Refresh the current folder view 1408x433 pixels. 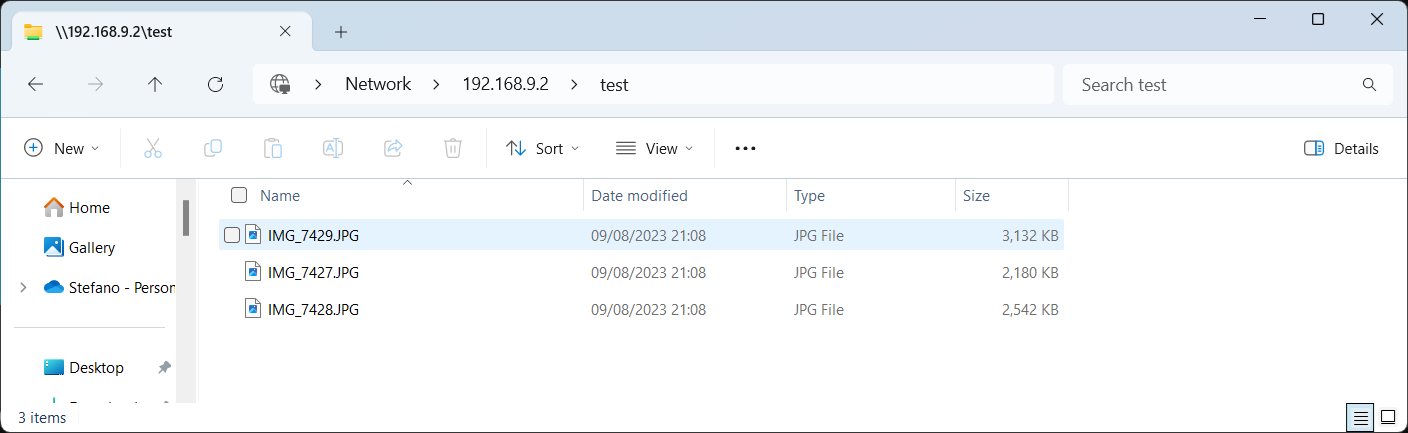point(215,85)
